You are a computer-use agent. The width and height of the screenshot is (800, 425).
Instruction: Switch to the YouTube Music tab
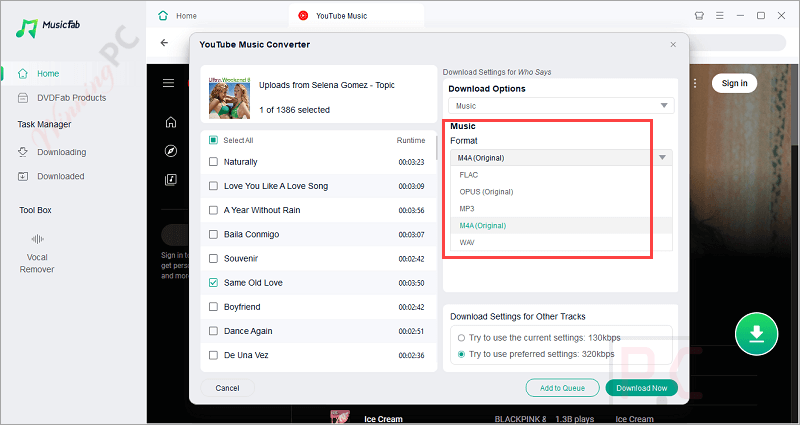(355, 16)
